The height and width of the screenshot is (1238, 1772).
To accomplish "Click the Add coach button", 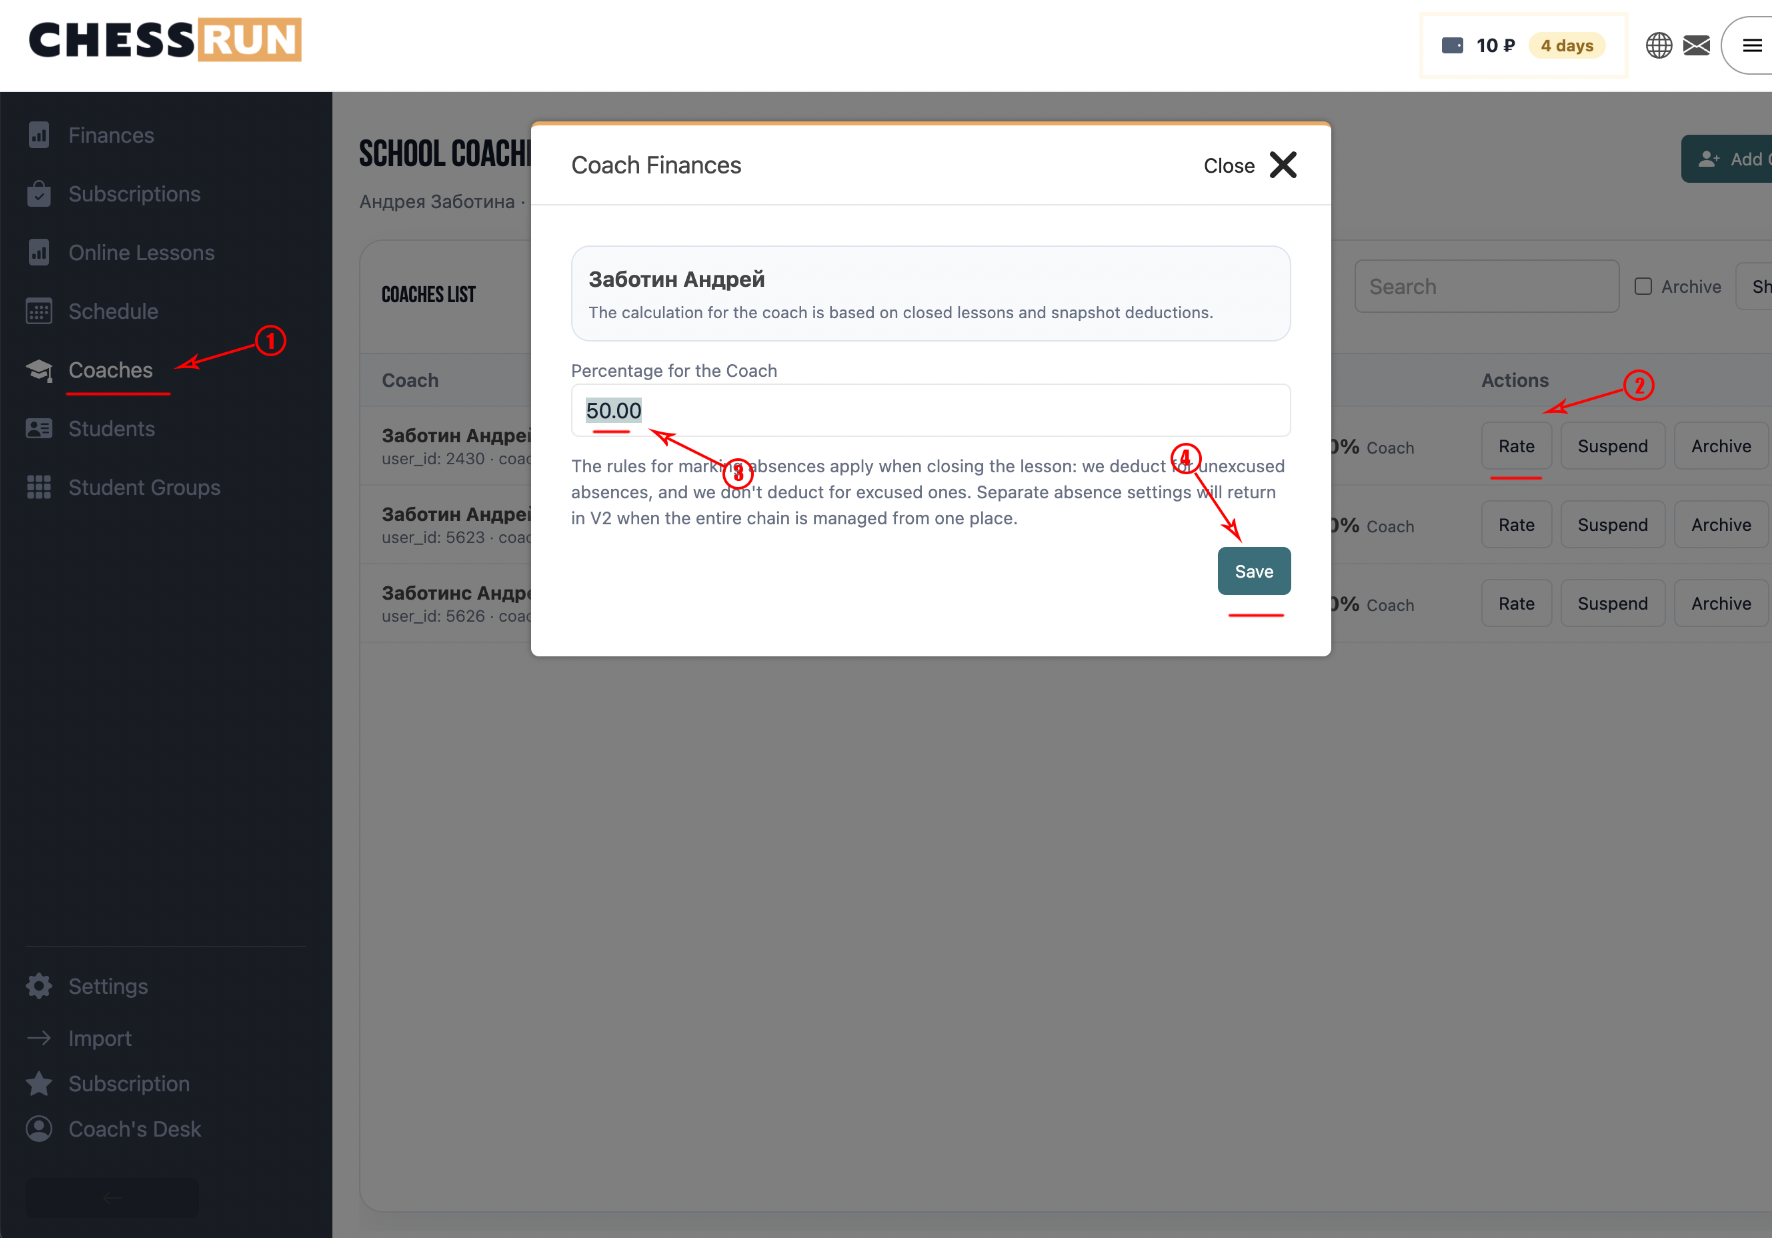I will click(1727, 159).
